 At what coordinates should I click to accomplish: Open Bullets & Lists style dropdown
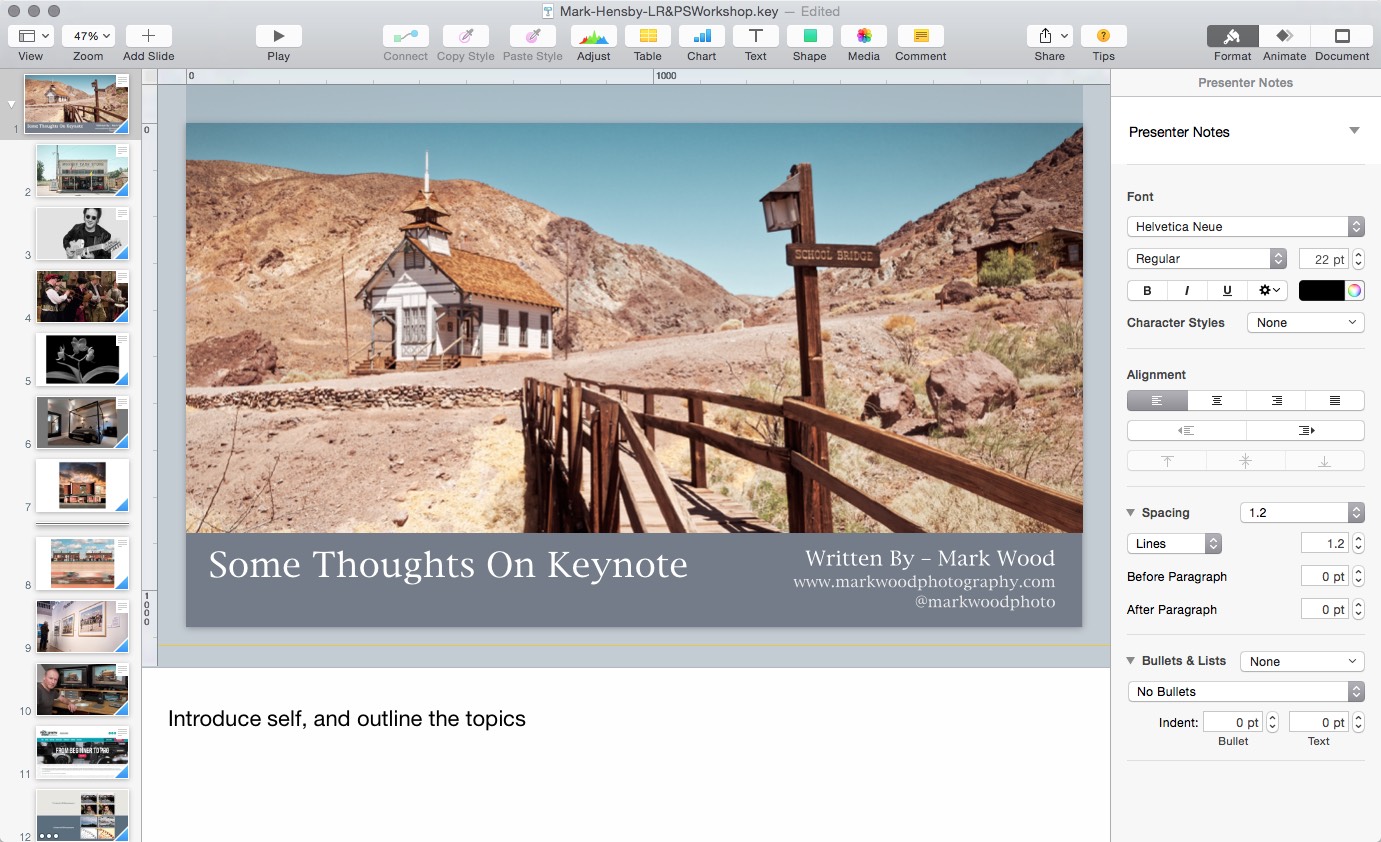tap(1302, 662)
